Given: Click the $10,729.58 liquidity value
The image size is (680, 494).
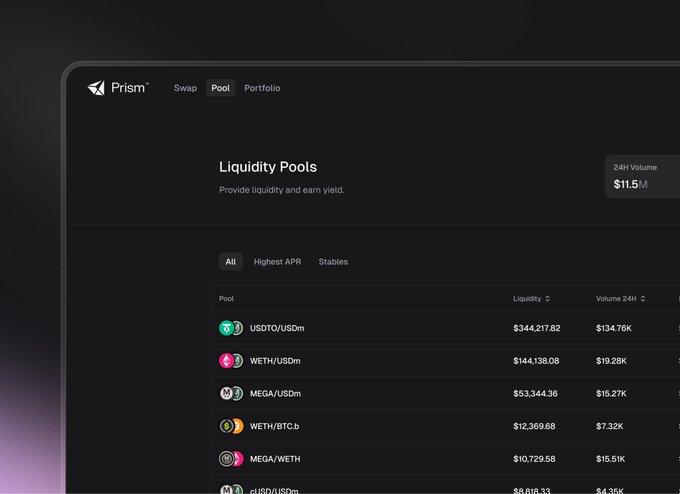Looking at the screenshot, I should click(534, 459).
